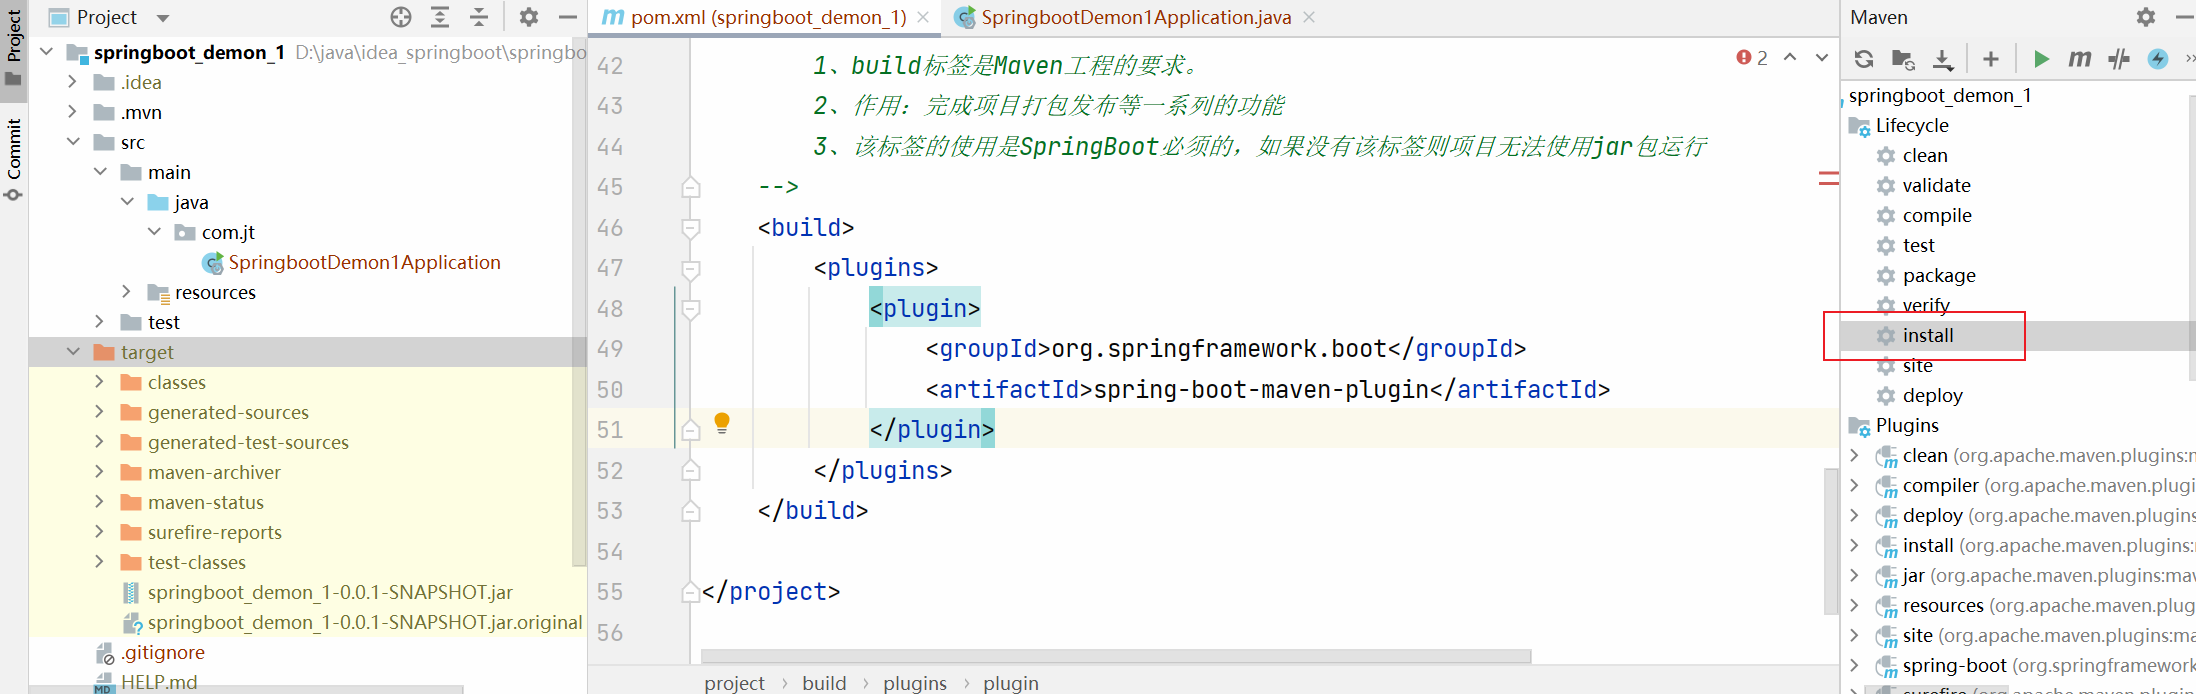Click Expand All in Project toolbar
This screenshot has height=694, width=2196.
click(440, 17)
